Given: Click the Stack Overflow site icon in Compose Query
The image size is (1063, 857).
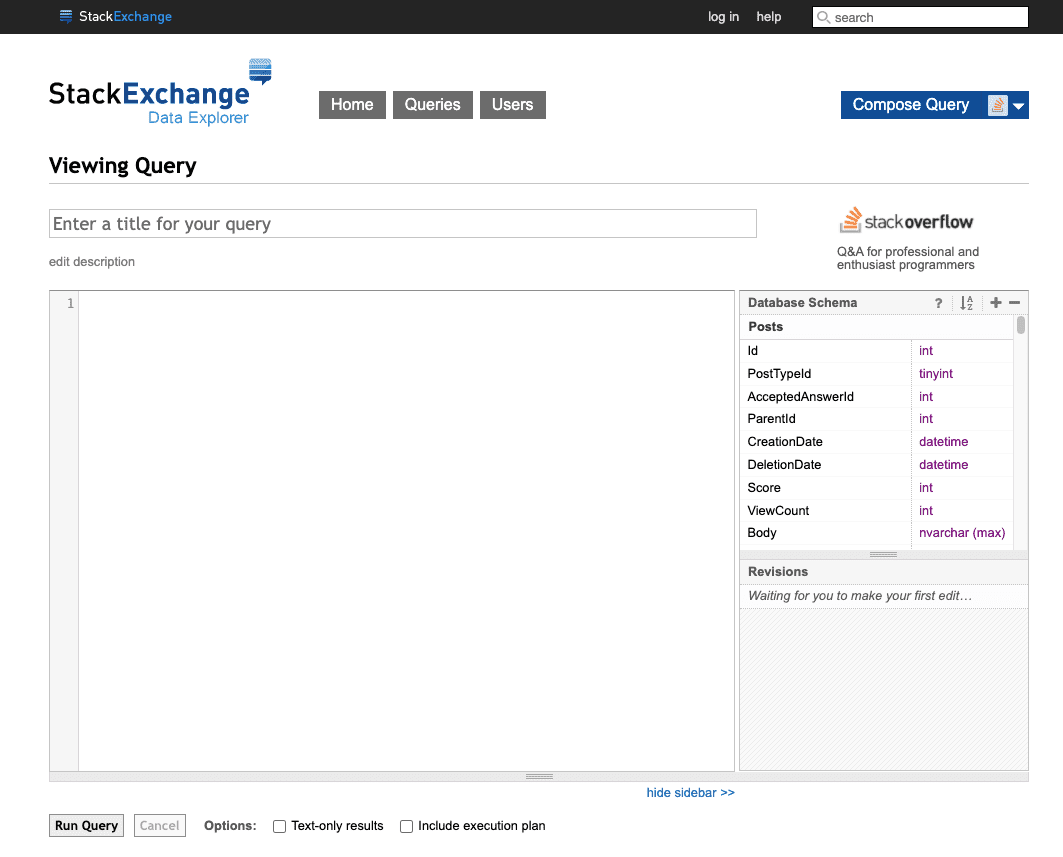Looking at the screenshot, I should coord(997,105).
